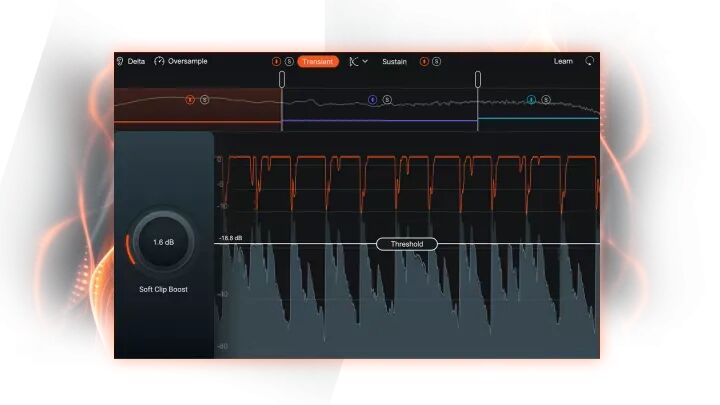This screenshot has width=720, height=405.
Task: Switch to the Sustain tab
Action: [394, 61]
